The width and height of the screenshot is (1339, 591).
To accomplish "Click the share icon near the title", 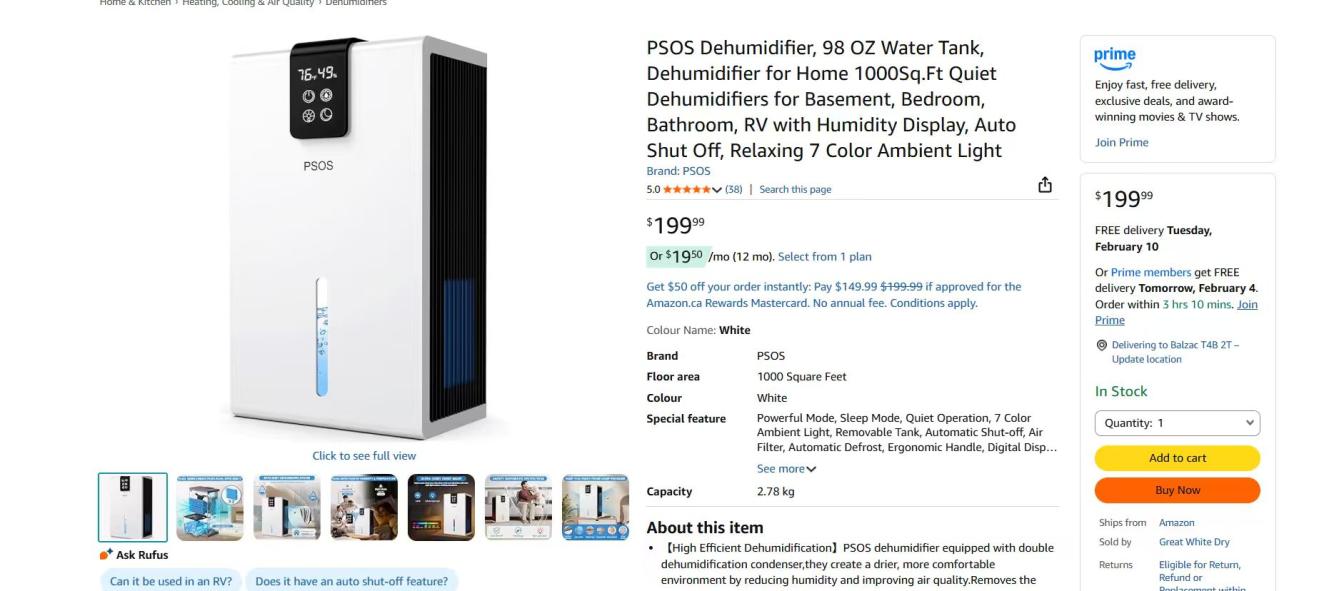I will coord(1045,185).
